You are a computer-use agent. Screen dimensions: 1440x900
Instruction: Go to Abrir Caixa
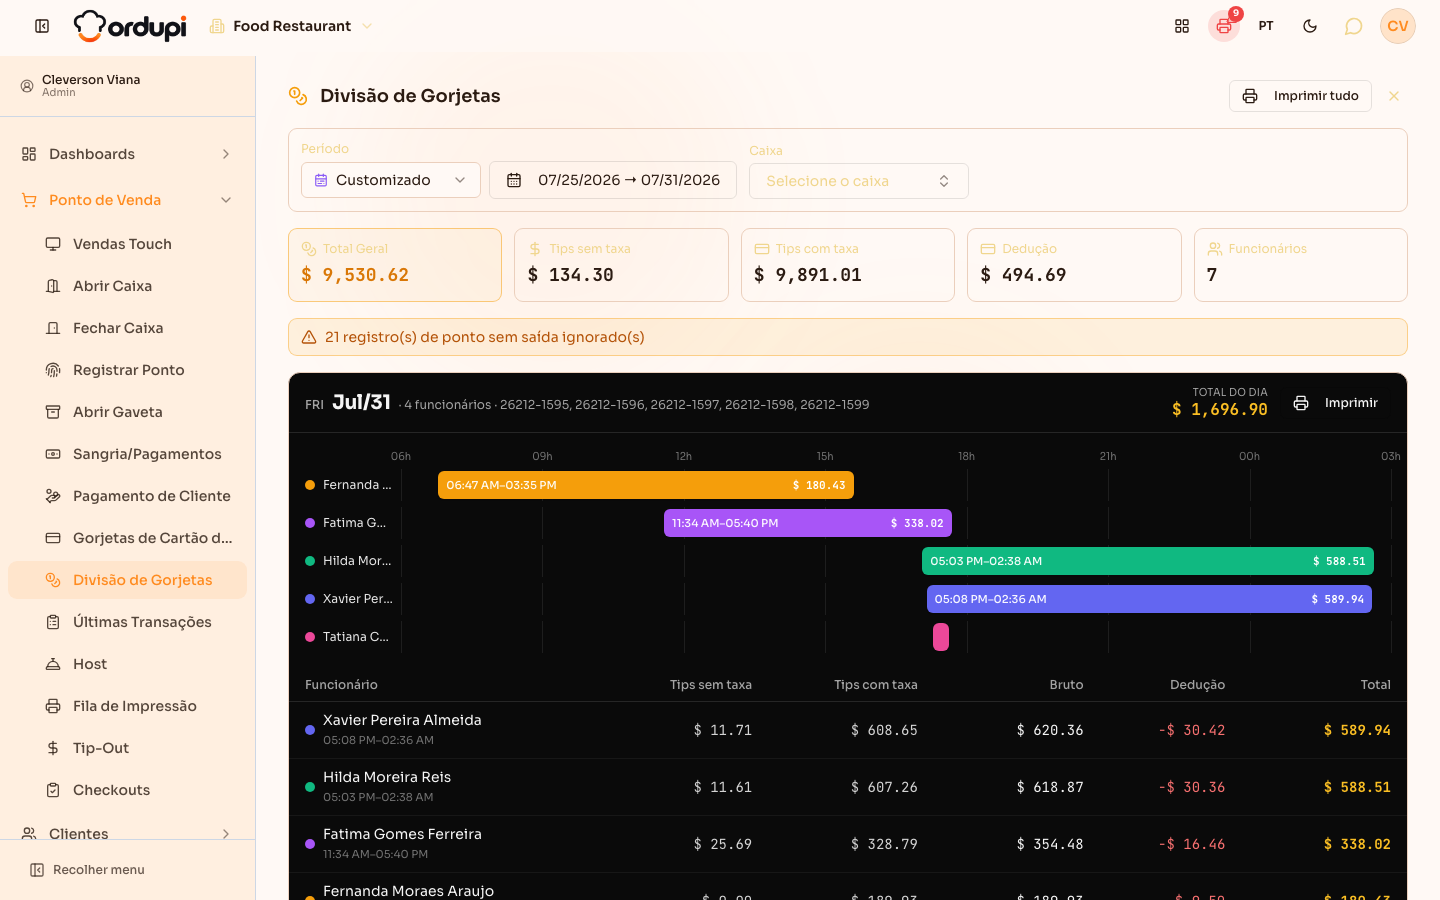coord(127,286)
